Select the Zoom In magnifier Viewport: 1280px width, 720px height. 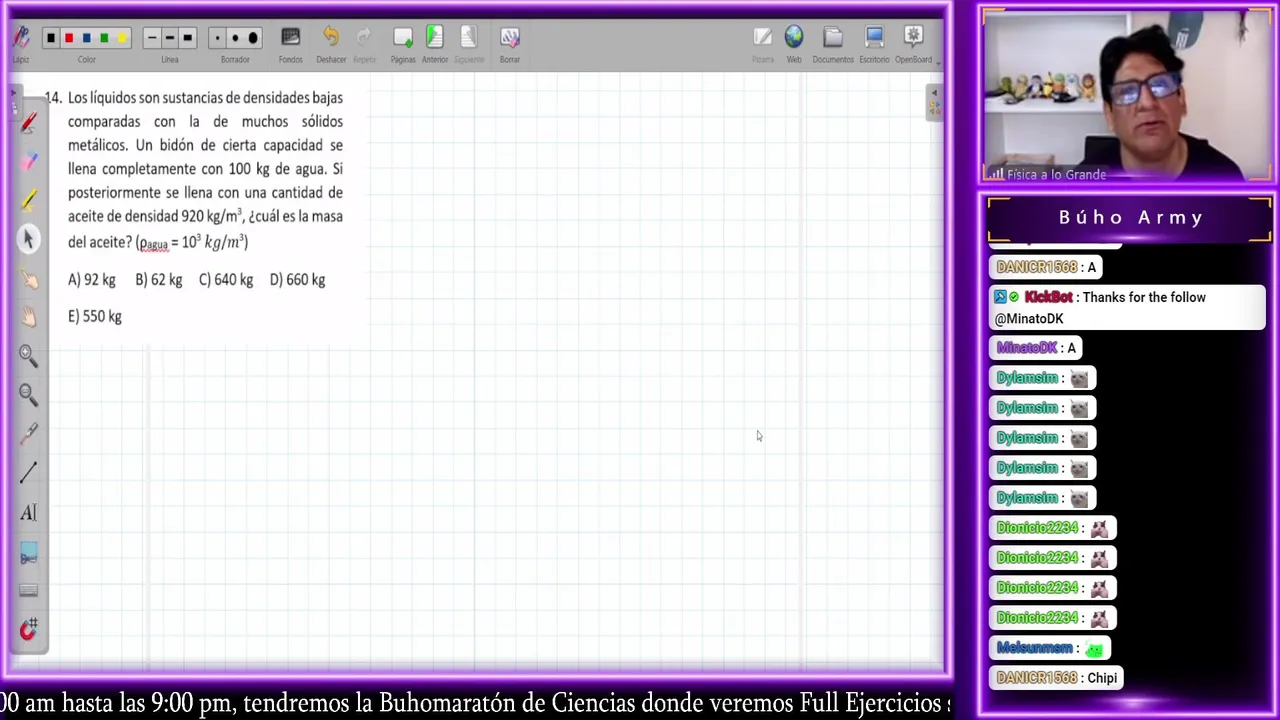tap(28, 355)
